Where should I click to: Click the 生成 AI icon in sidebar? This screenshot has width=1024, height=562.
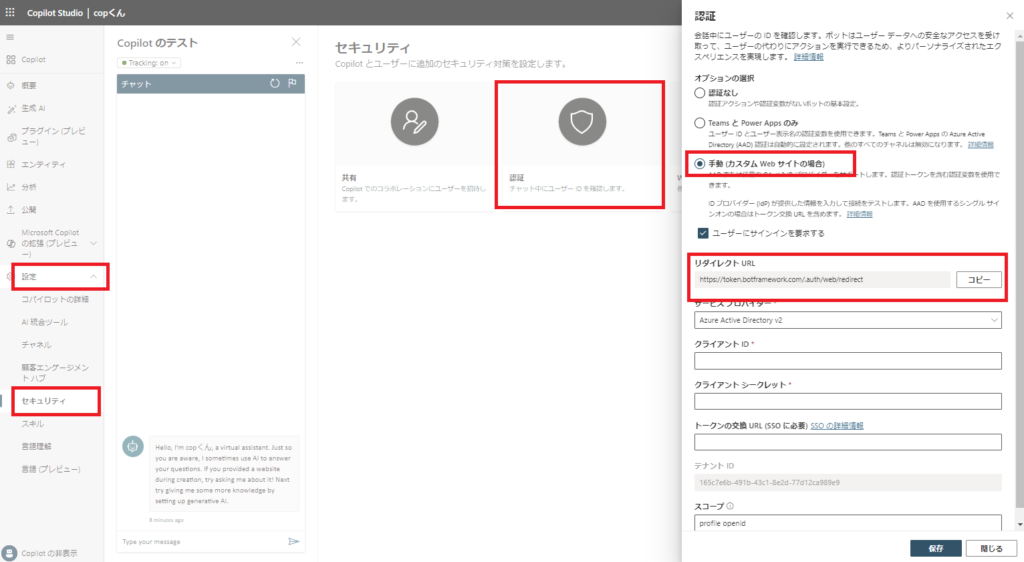11,109
